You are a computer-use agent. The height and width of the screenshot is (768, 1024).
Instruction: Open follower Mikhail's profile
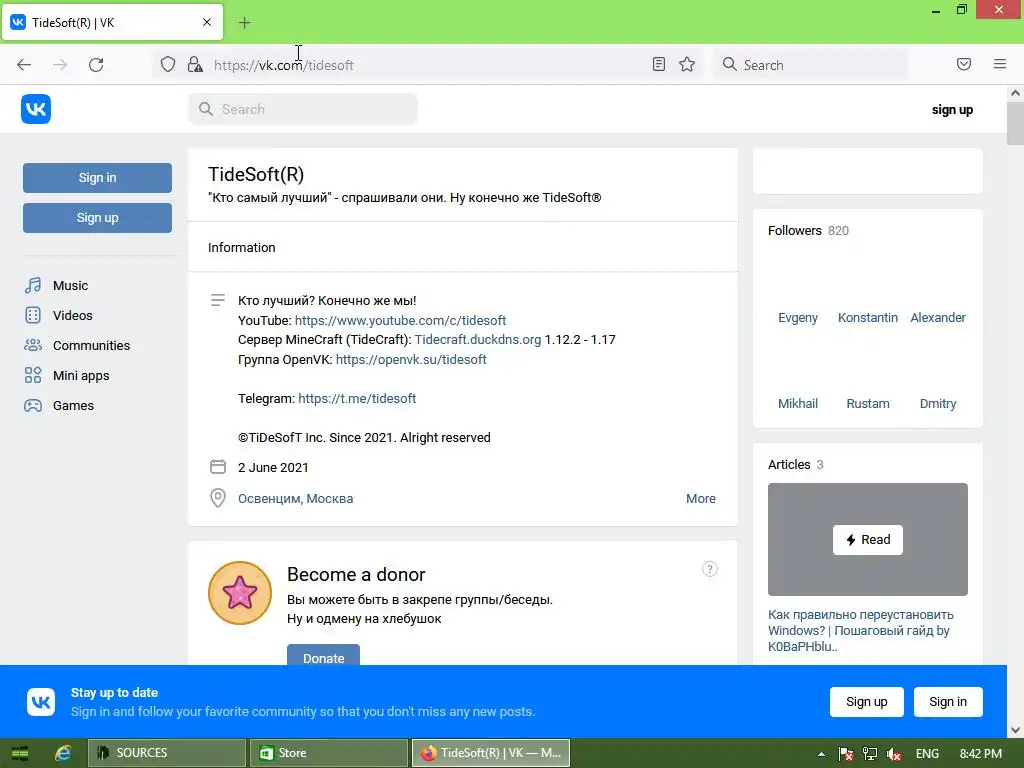pos(798,404)
